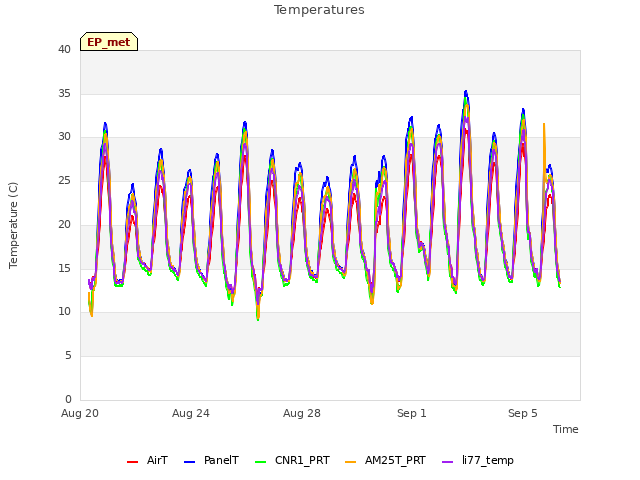This screenshot has width=640, height=480.
Task: Click the 35 y-axis tick label
Action: pyautogui.click(x=64, y=93)
